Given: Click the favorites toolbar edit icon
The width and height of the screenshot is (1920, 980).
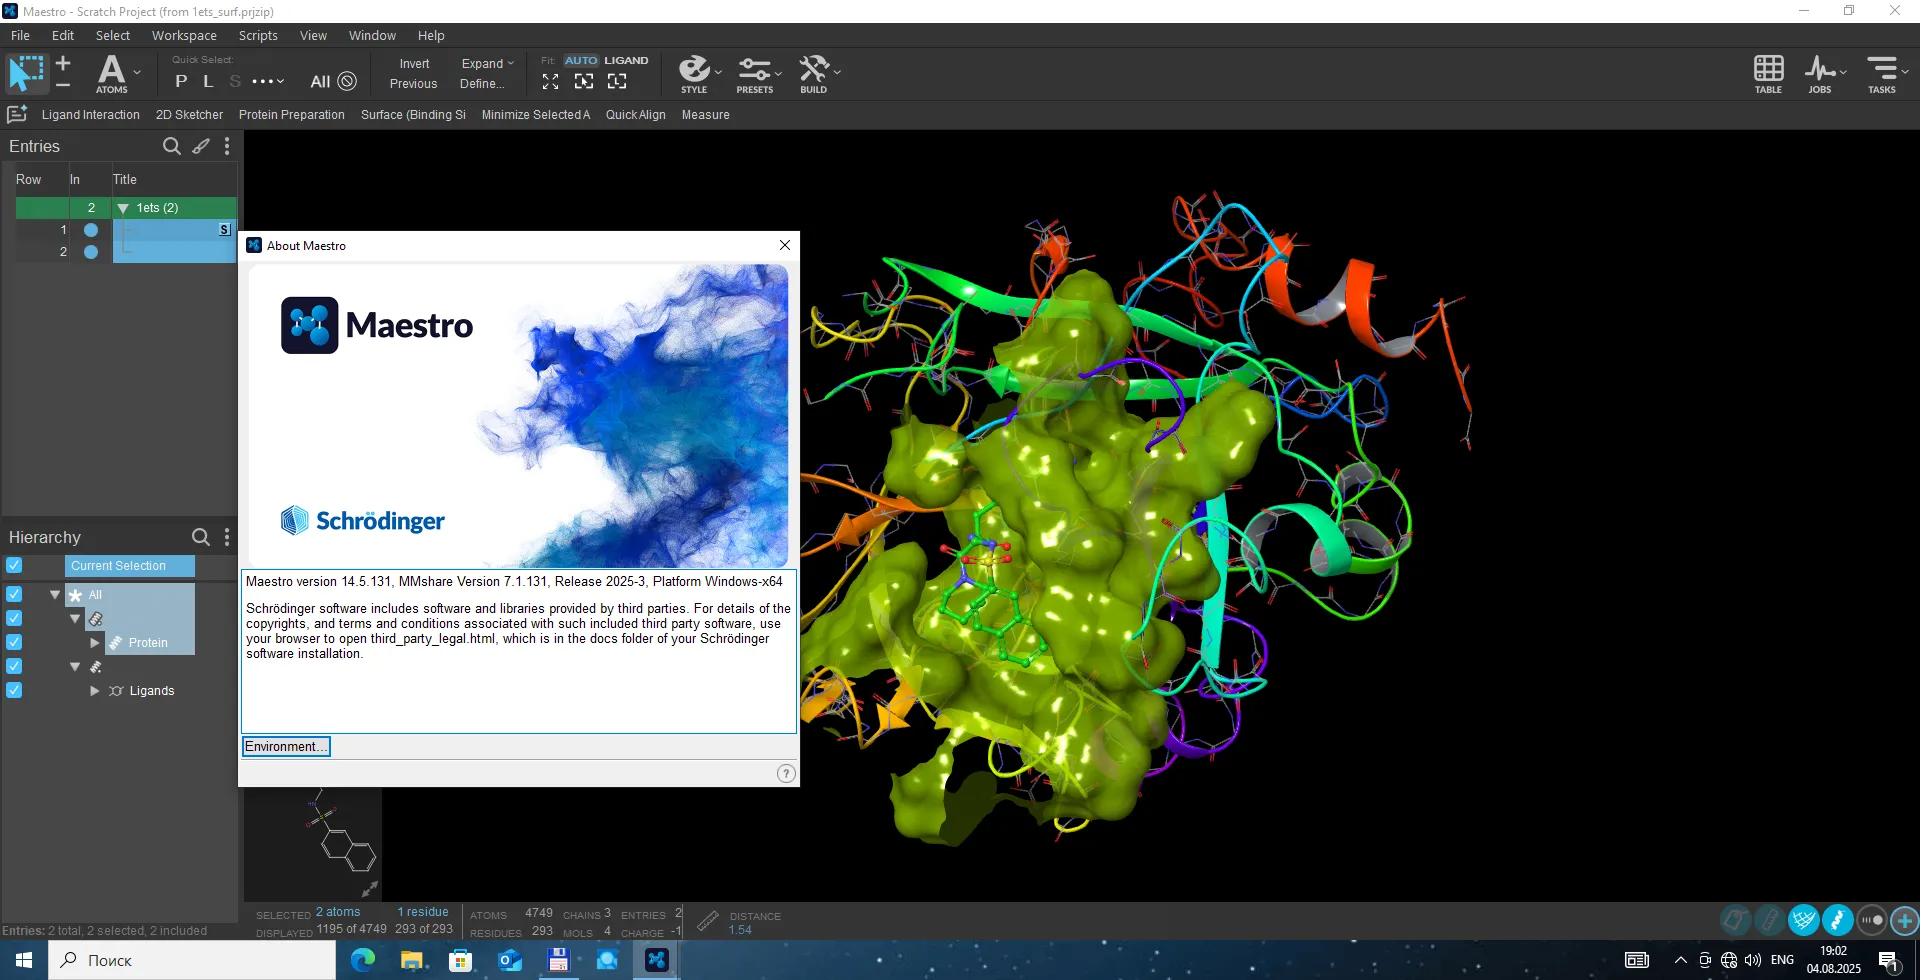Looking at the screenshot, I should (17, 114).
